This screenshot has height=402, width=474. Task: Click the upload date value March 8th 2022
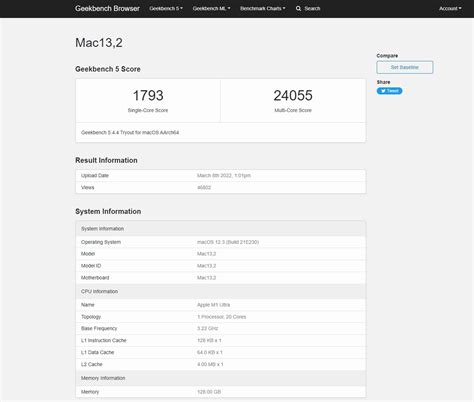click(224, 176)
